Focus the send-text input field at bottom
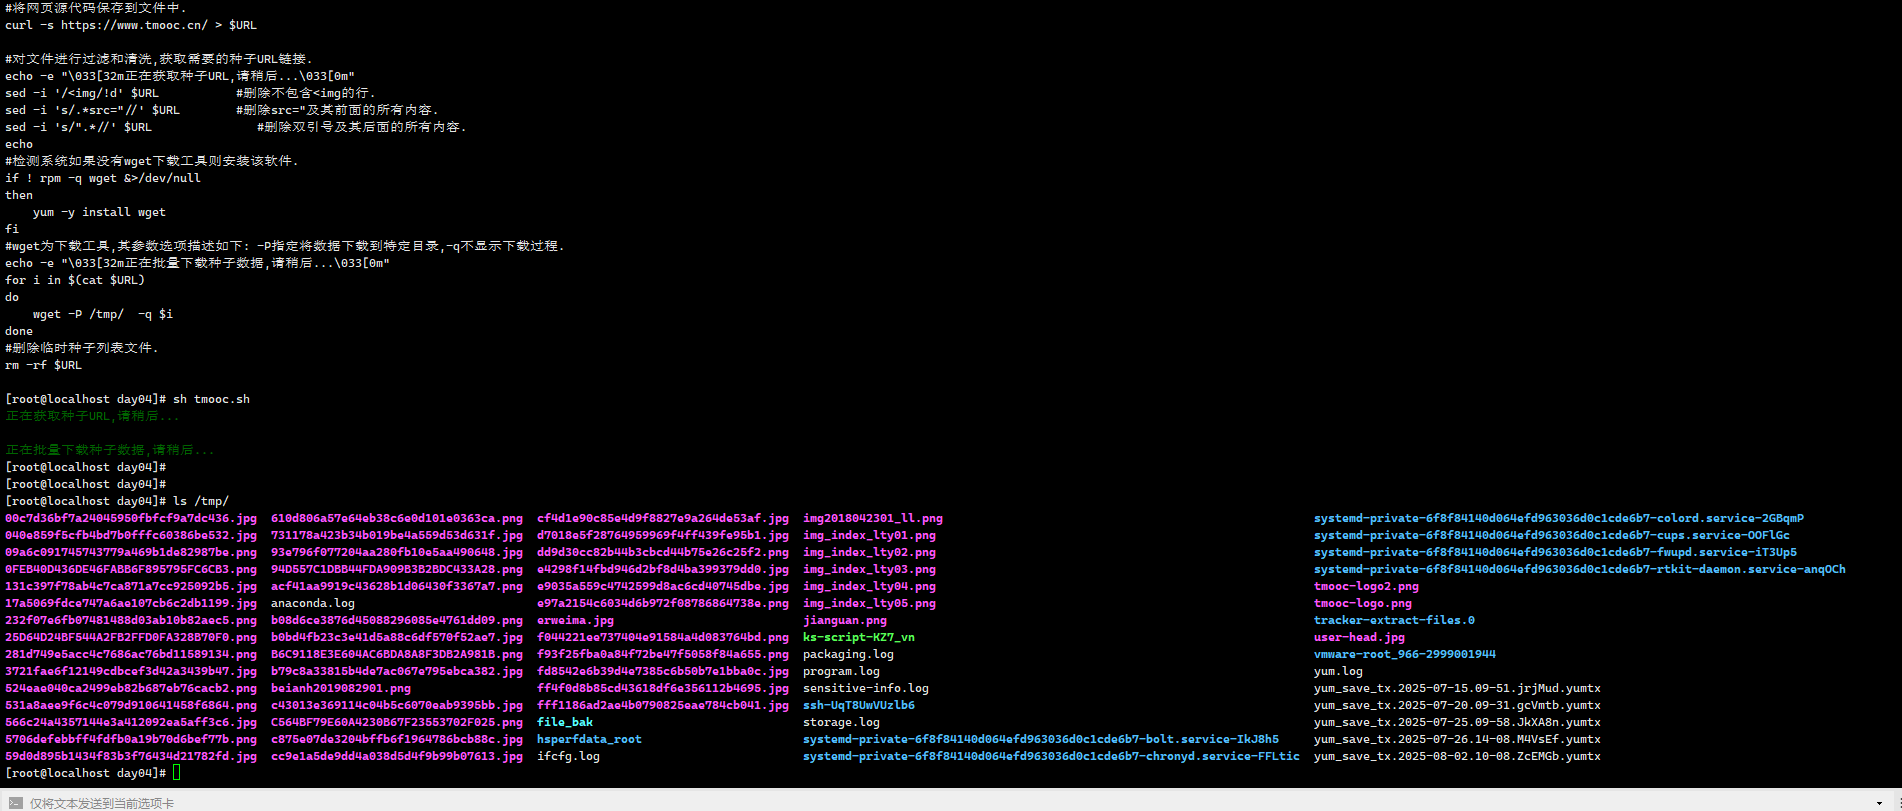 [x=940, y=803]
